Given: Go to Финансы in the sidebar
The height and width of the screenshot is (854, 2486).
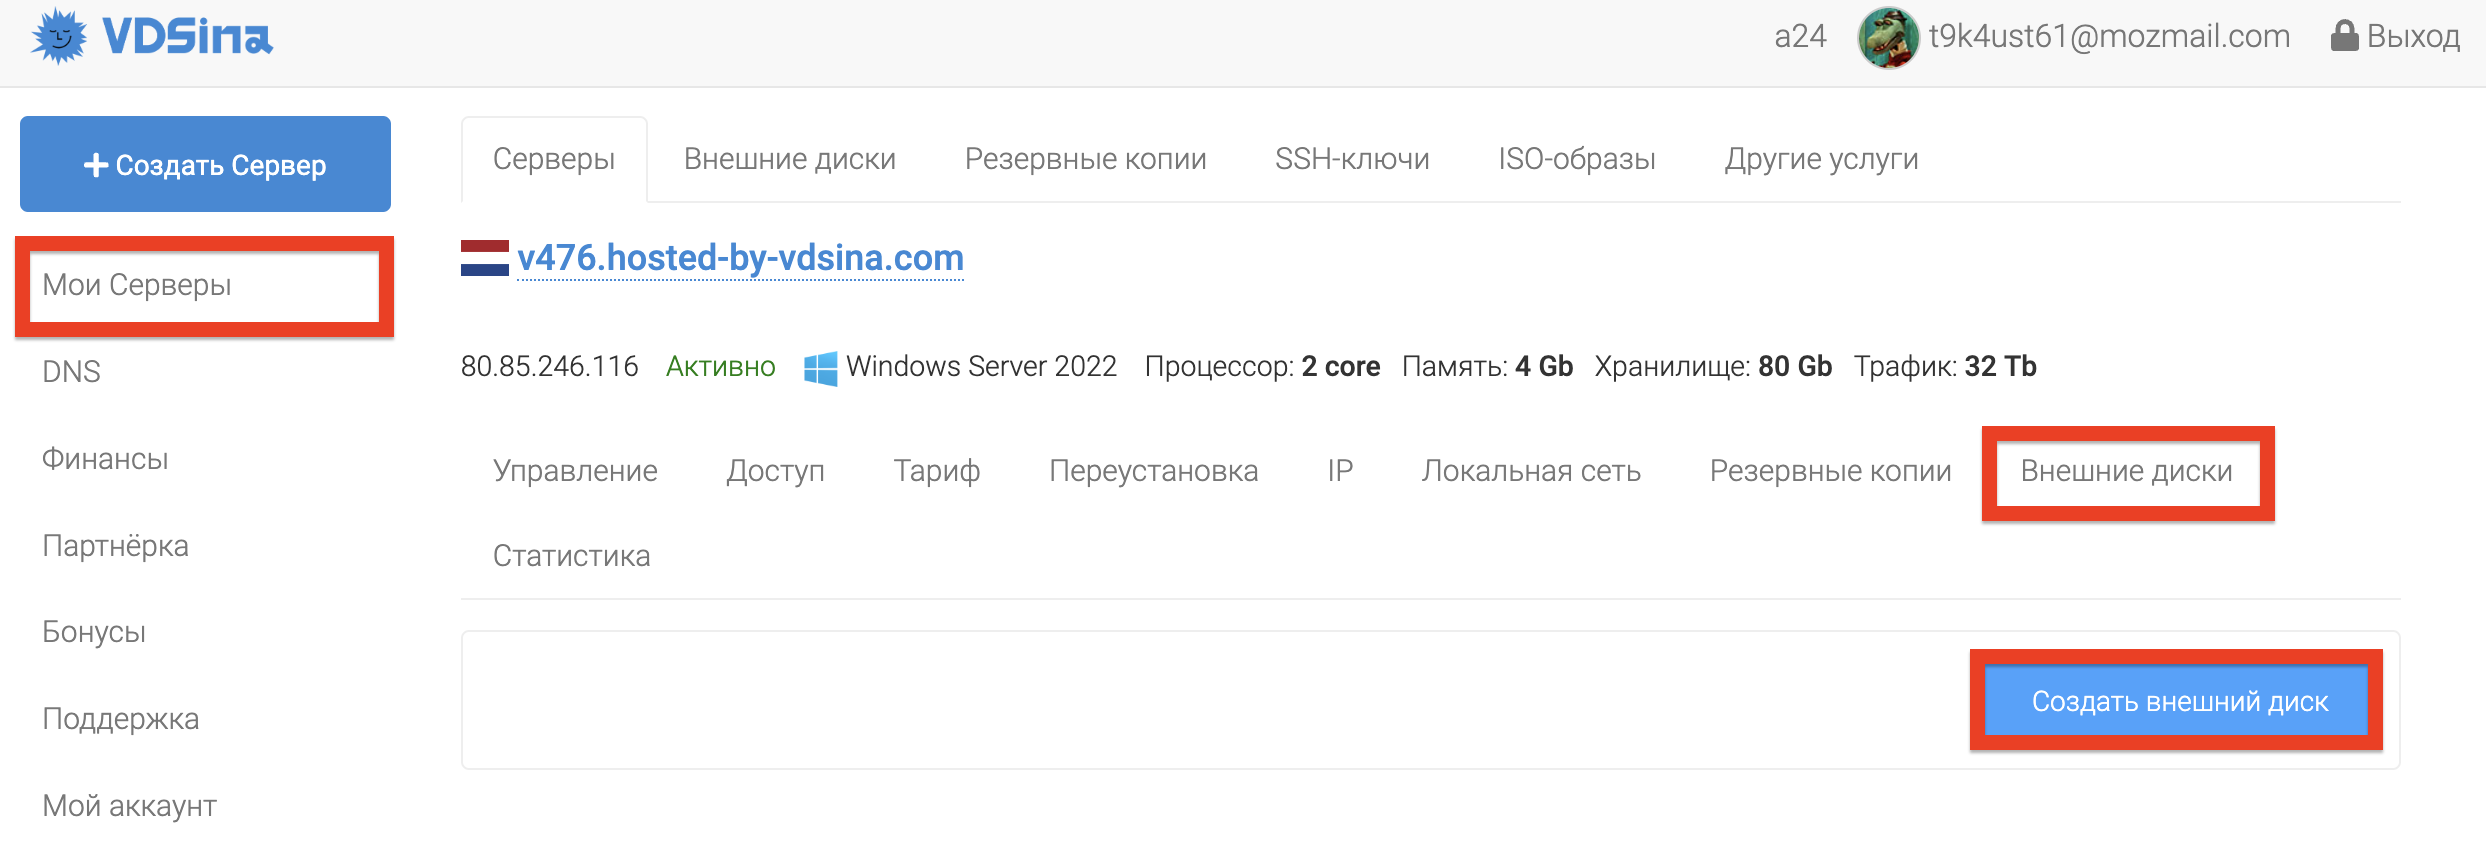Looking at the screenshot, I should click(x=105, y=459).
